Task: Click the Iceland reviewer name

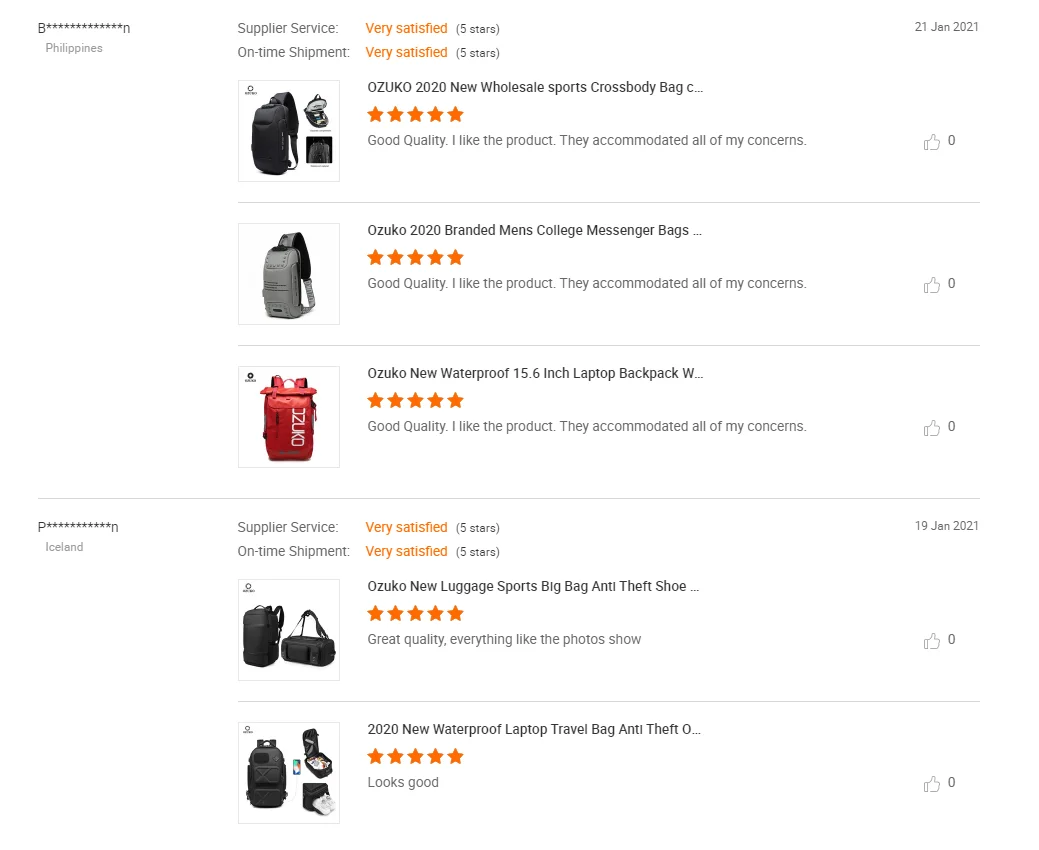Action: (x=78, y=527)
